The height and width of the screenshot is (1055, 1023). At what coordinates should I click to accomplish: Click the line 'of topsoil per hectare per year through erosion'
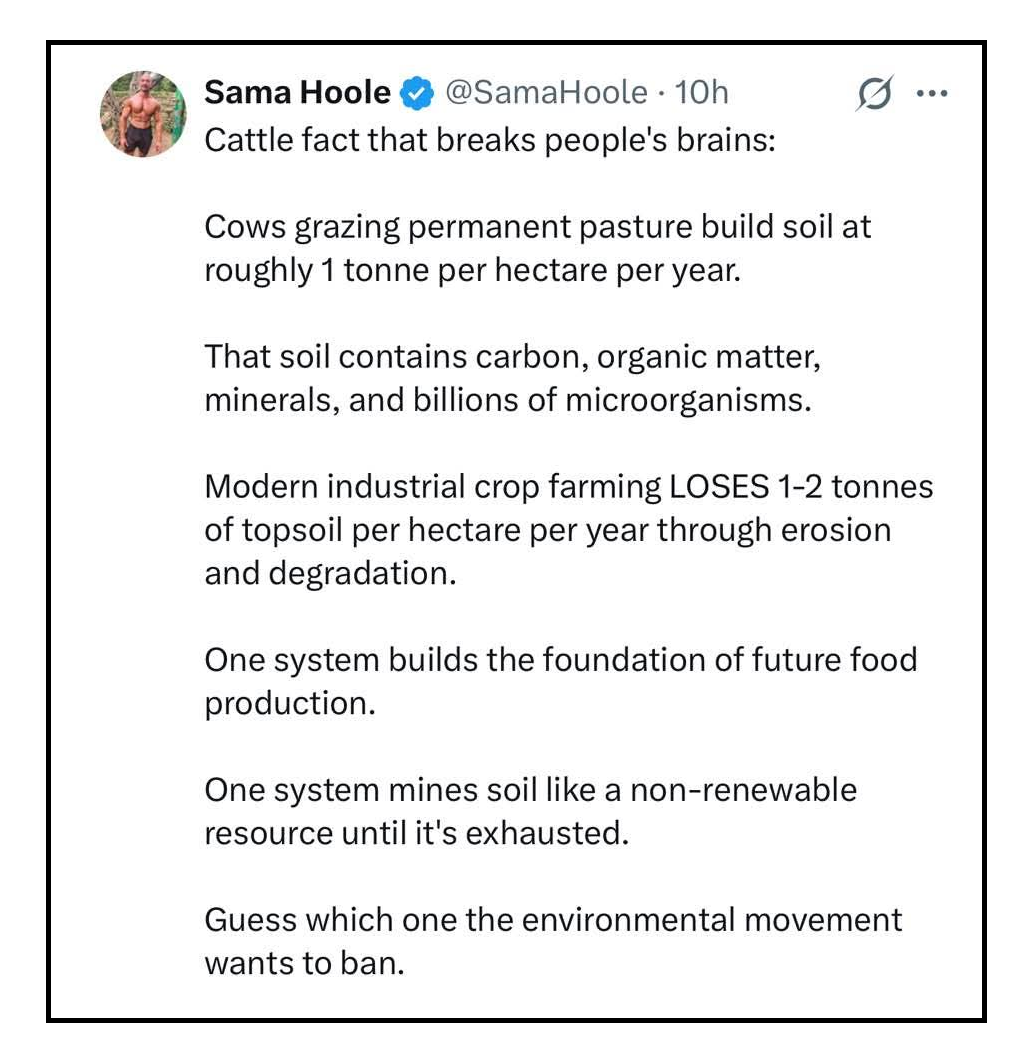click(547, 530)
